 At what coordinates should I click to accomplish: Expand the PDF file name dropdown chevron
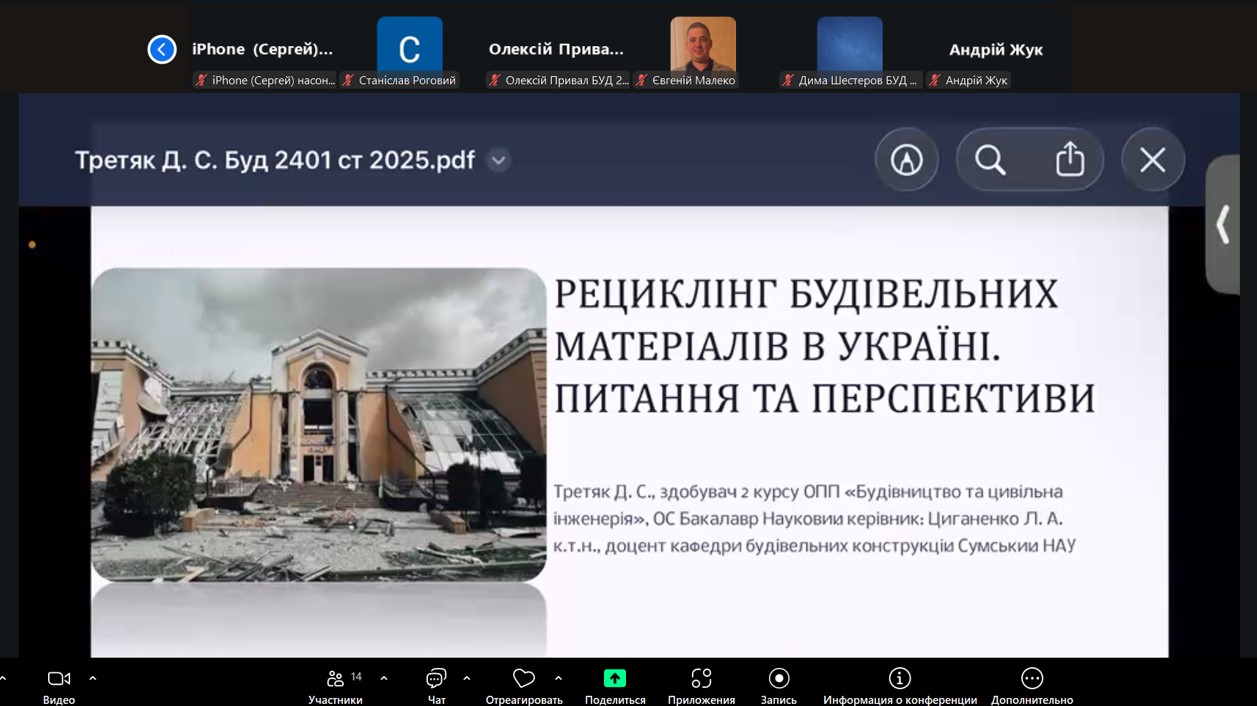[x=498, y=160]
